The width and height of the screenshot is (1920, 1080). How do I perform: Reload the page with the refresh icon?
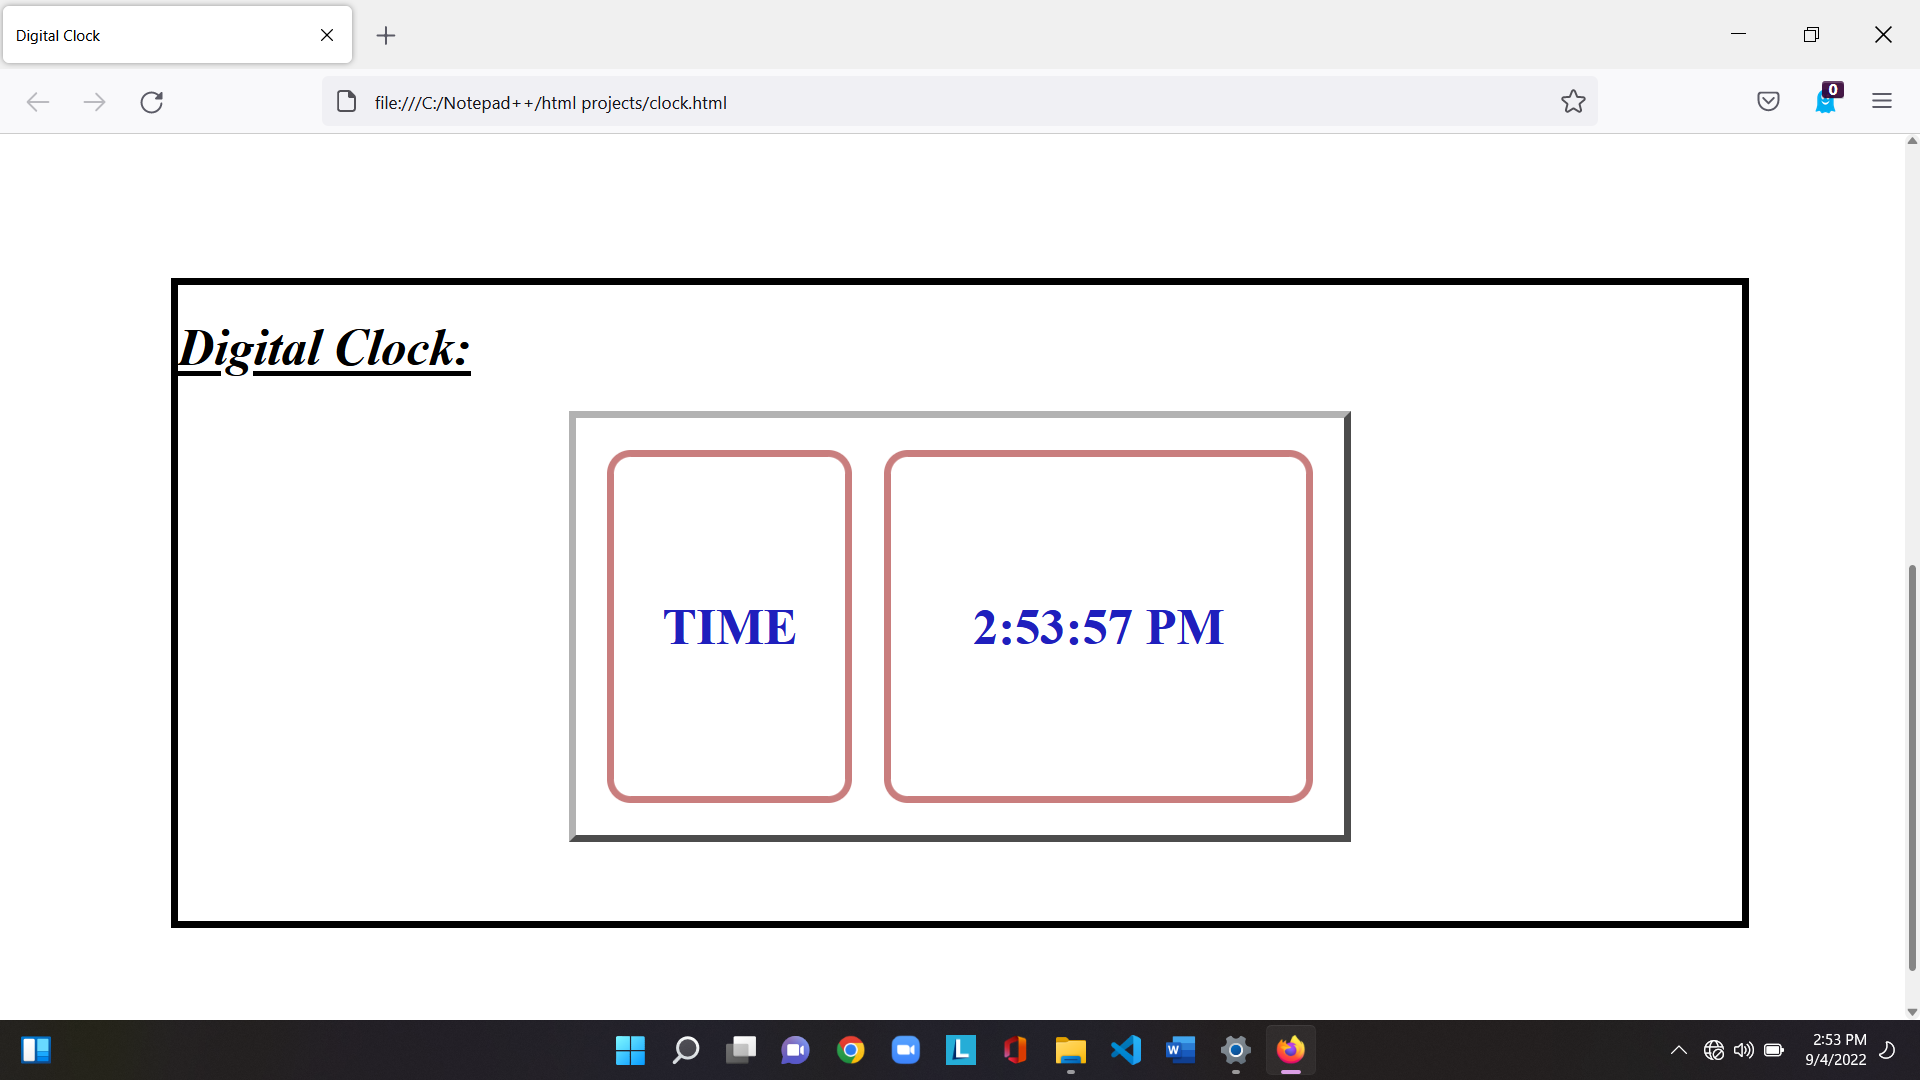(152, 102)
